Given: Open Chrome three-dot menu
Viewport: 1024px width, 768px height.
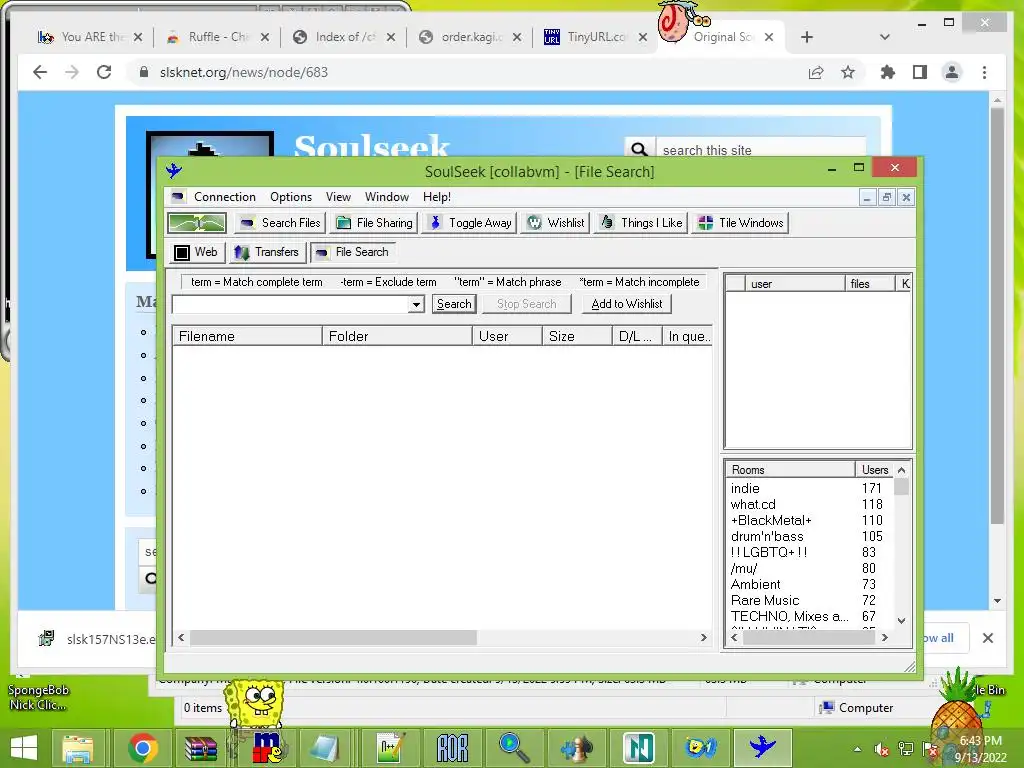Looking at the screenshot, I should click(x=984, y=72).
